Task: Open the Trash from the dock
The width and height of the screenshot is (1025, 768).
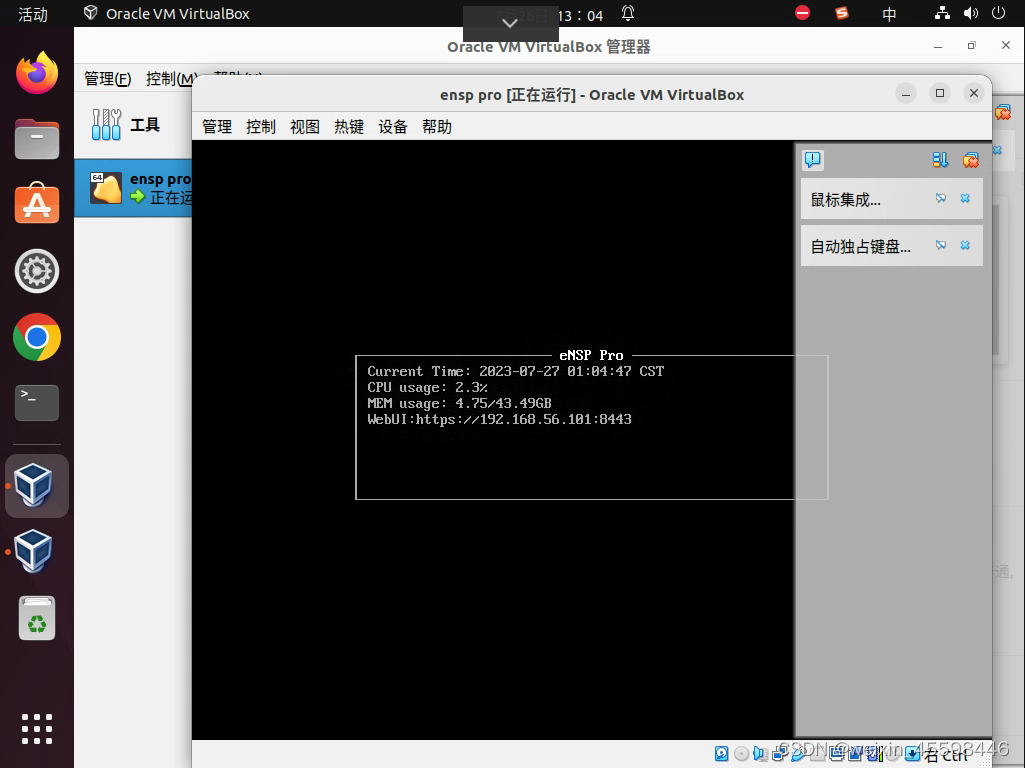Action: (37, 618)
